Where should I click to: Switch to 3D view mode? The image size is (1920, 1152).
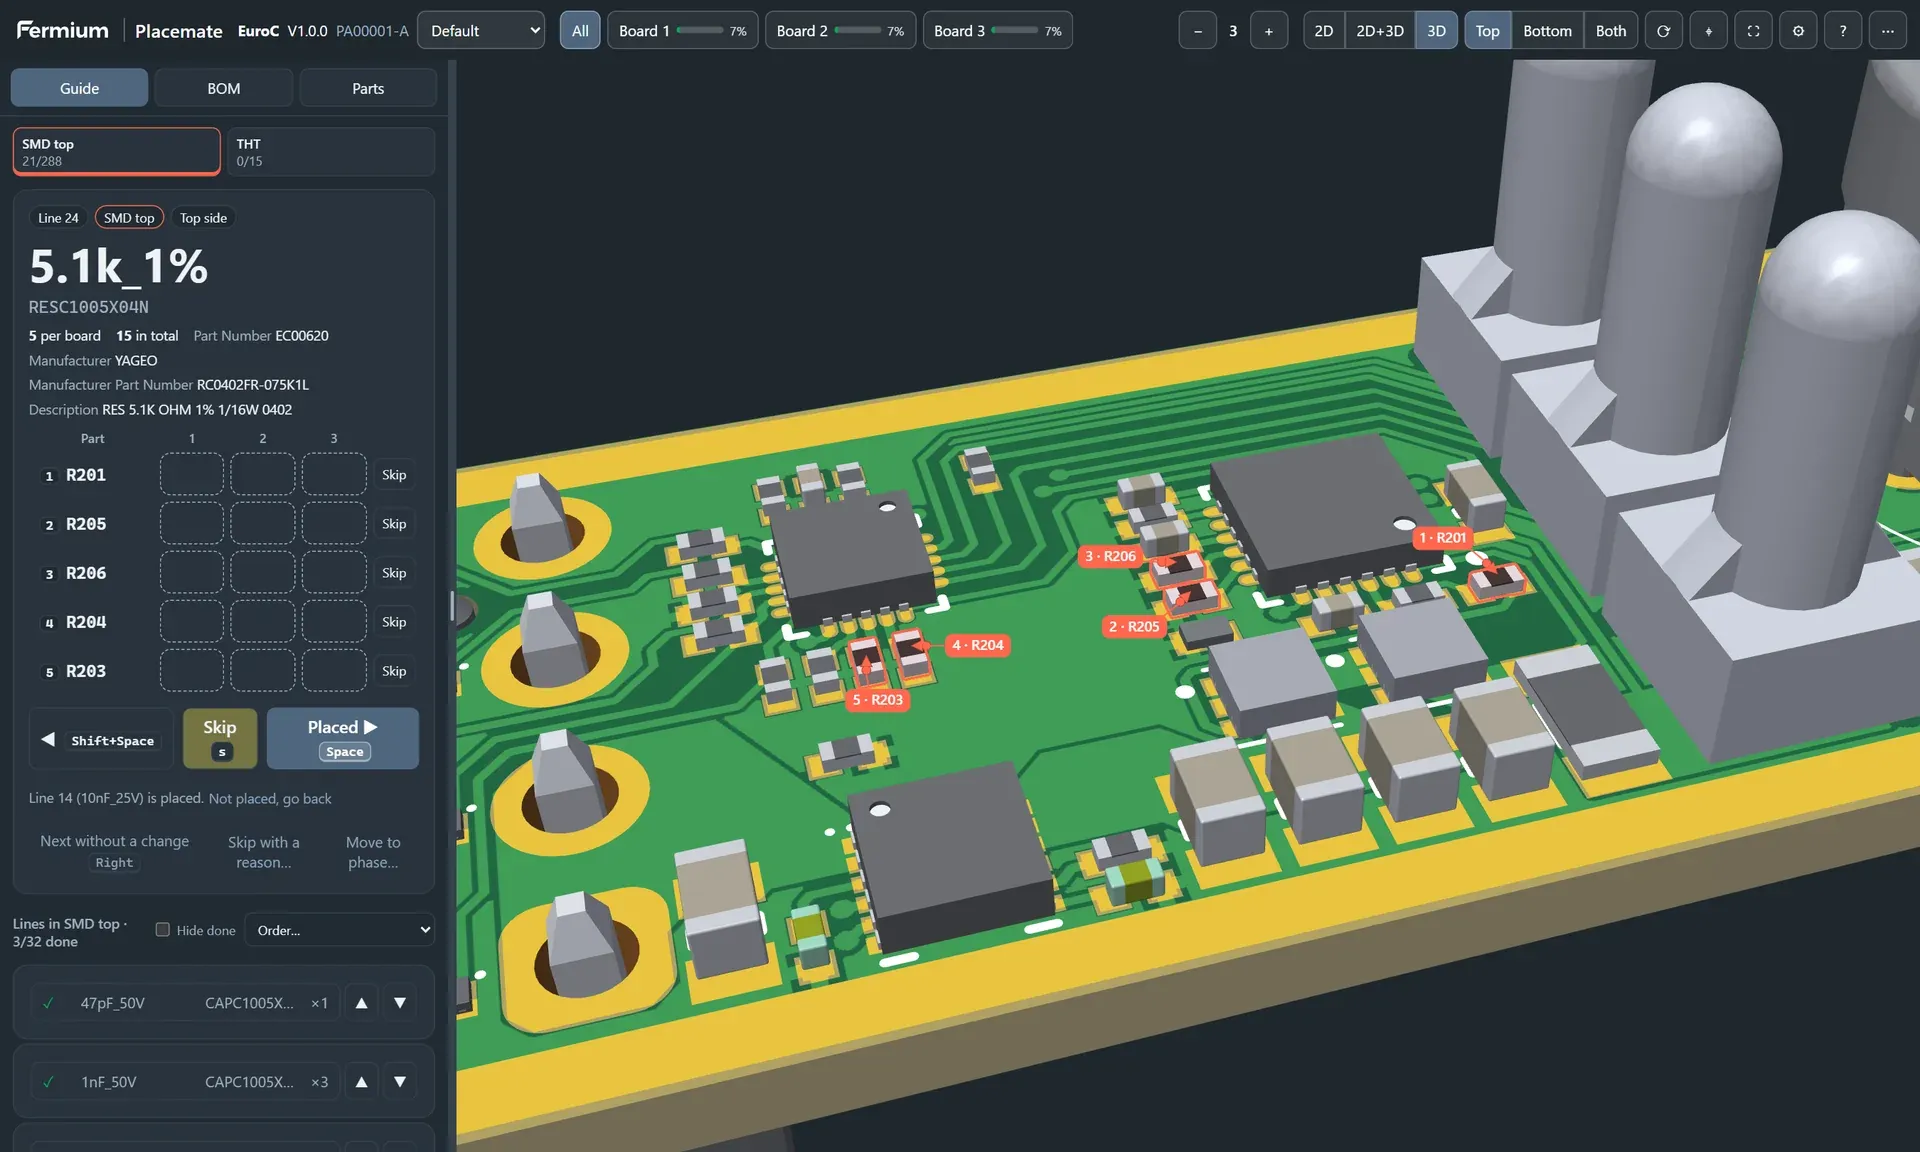[1436, 31]
